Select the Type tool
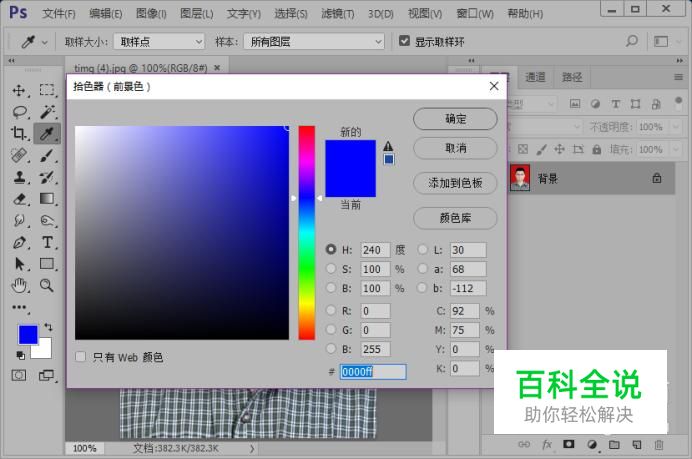Screen dimensions: 692x459 [47, 242]
